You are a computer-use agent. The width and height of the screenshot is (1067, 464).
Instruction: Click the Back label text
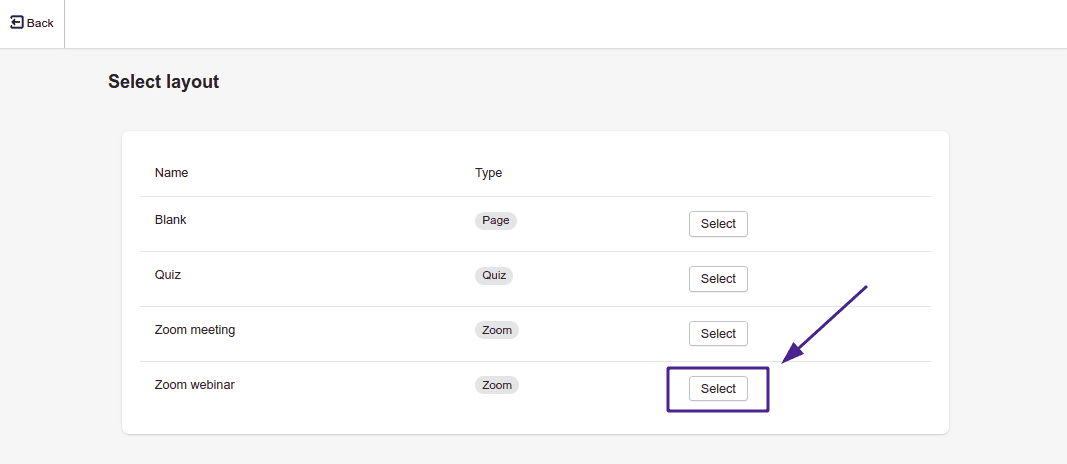coord(40,23)
